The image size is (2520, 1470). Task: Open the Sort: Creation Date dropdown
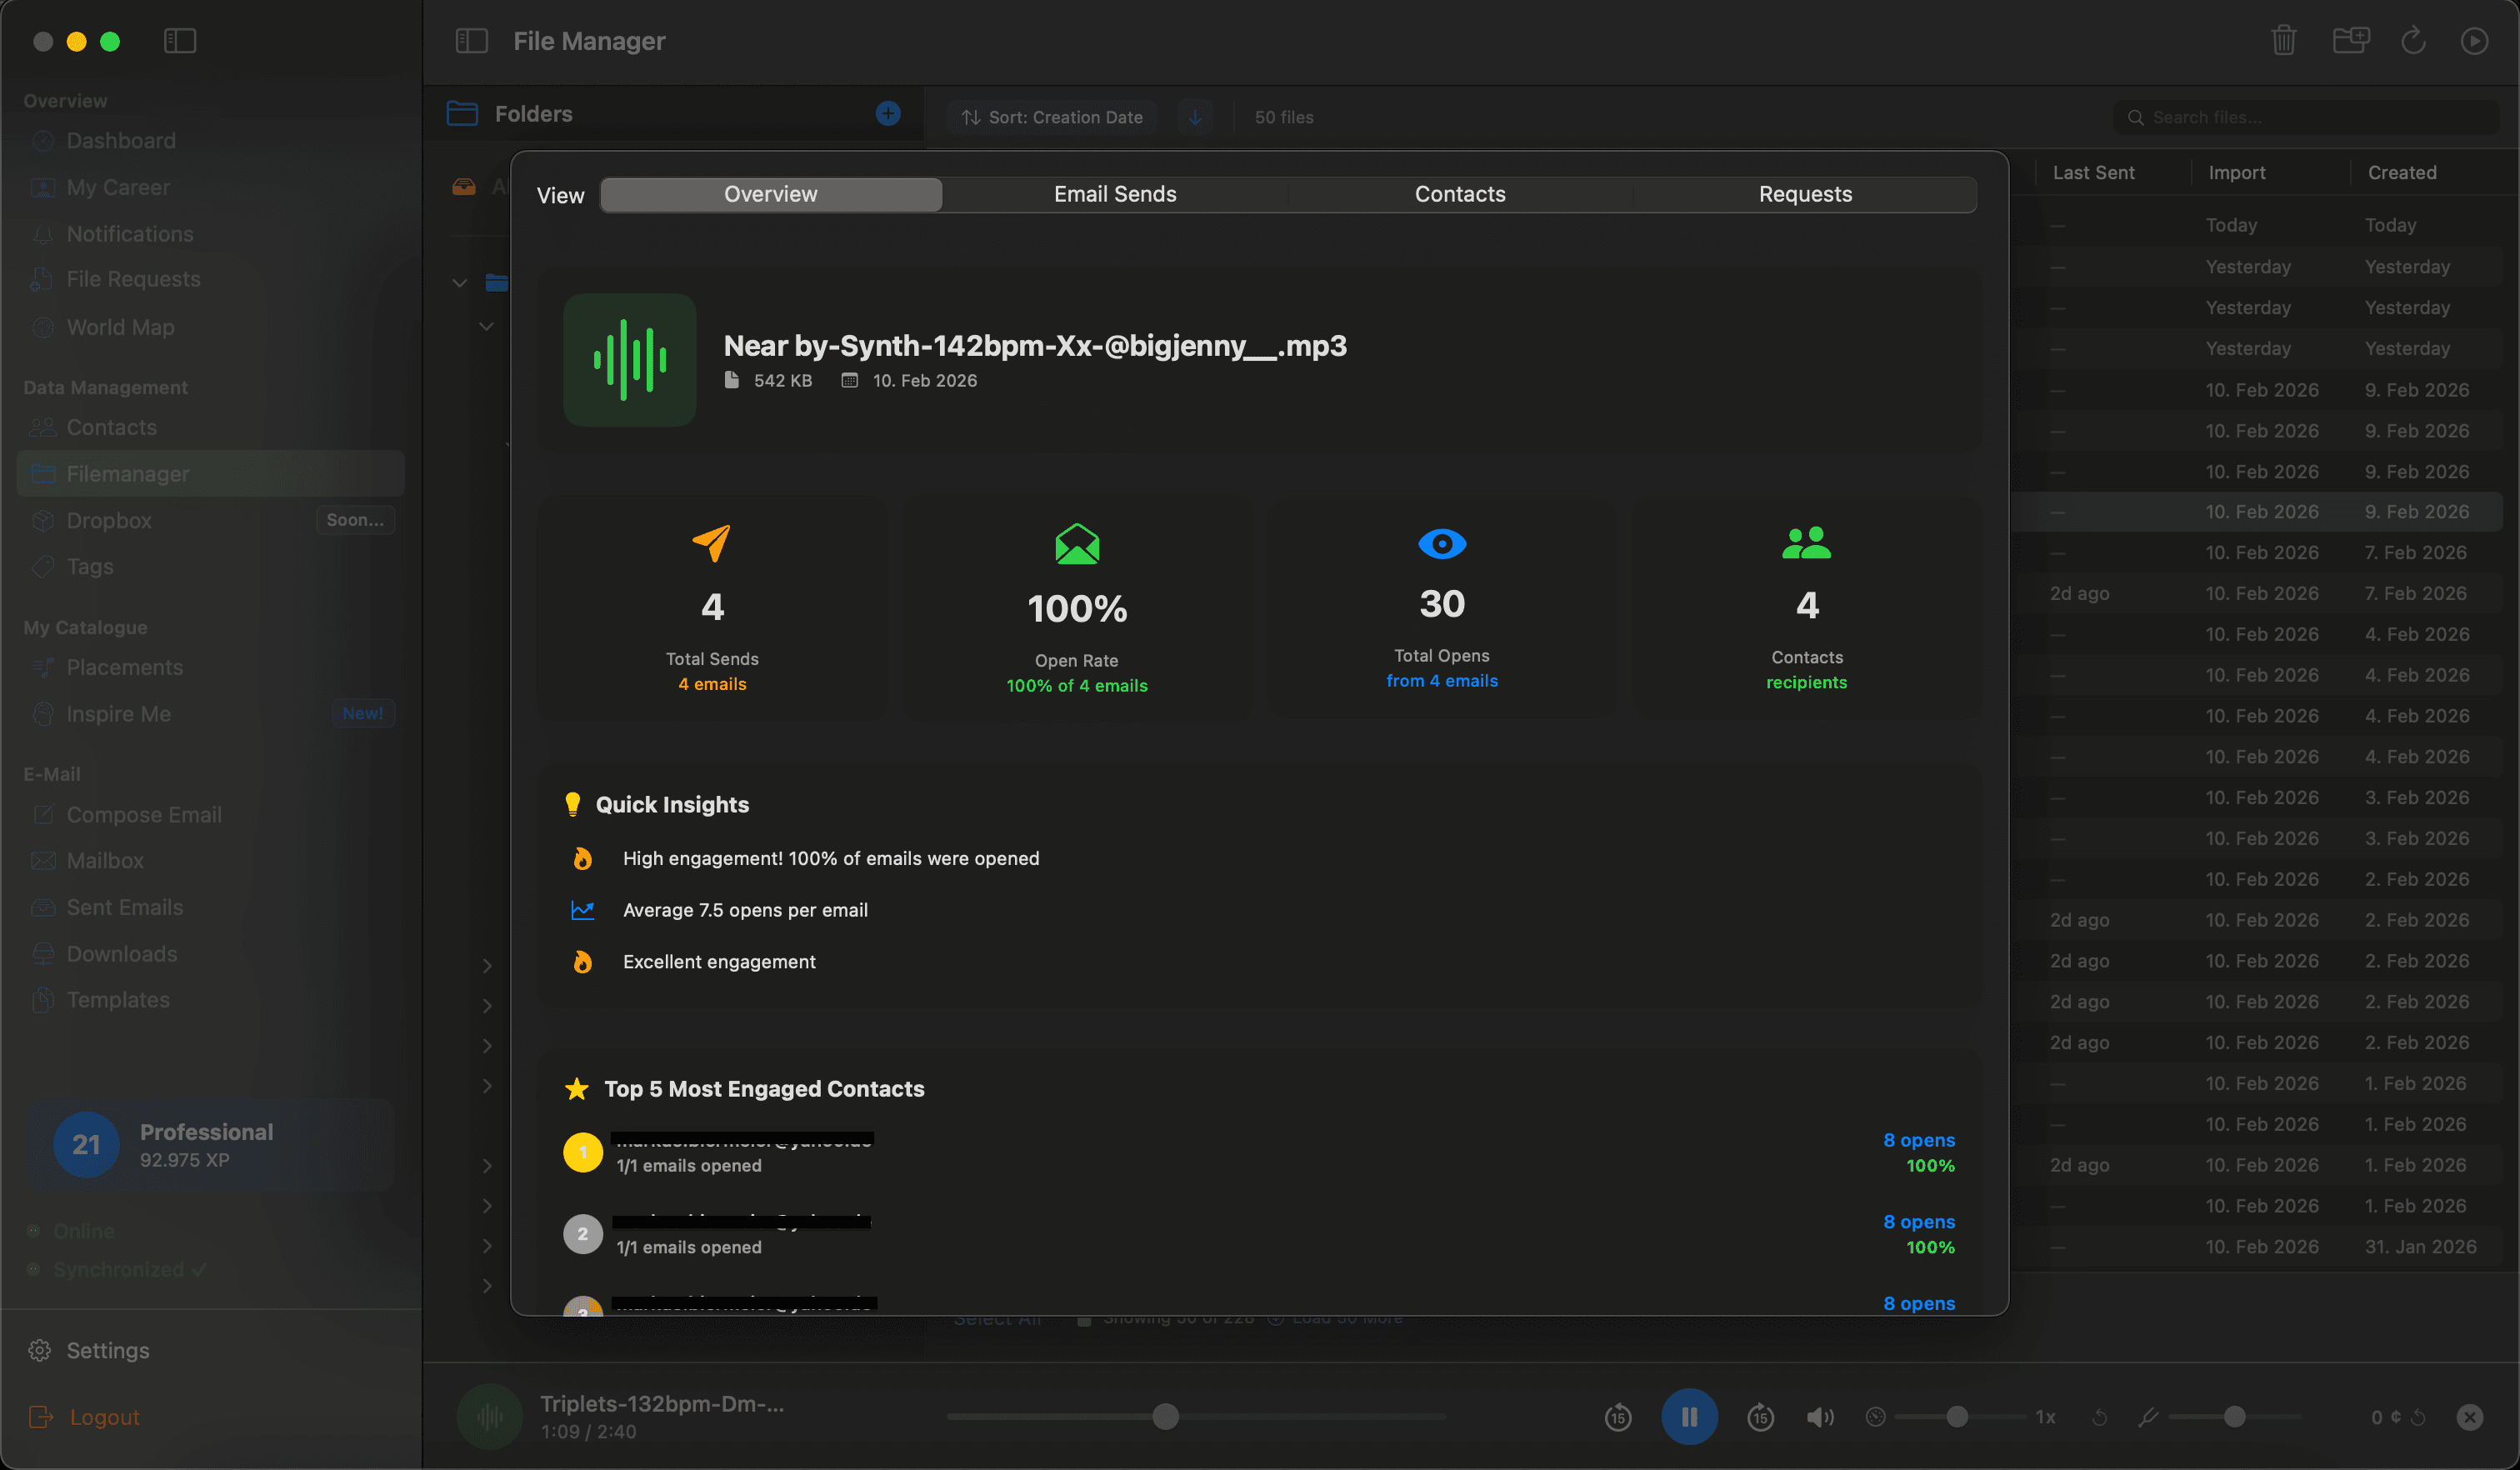coord(1052,116)
